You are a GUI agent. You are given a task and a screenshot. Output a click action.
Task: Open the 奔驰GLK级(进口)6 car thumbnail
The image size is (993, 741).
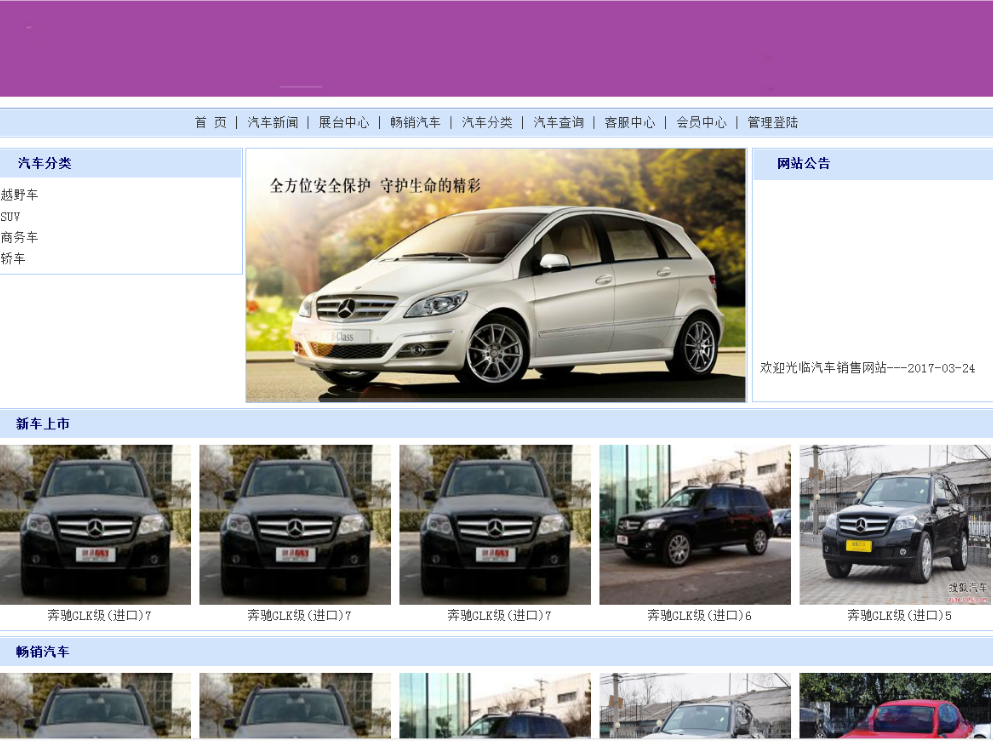tap(695, 524)
